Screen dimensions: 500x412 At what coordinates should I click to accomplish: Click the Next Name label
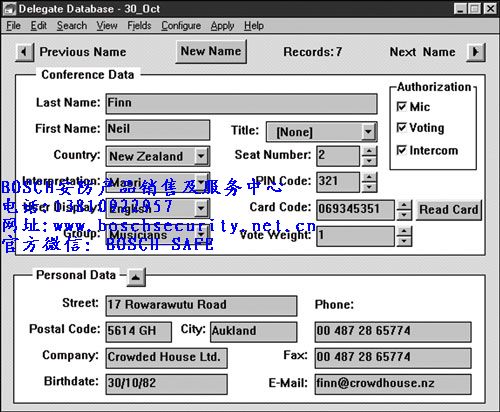(x=423, y=52)
